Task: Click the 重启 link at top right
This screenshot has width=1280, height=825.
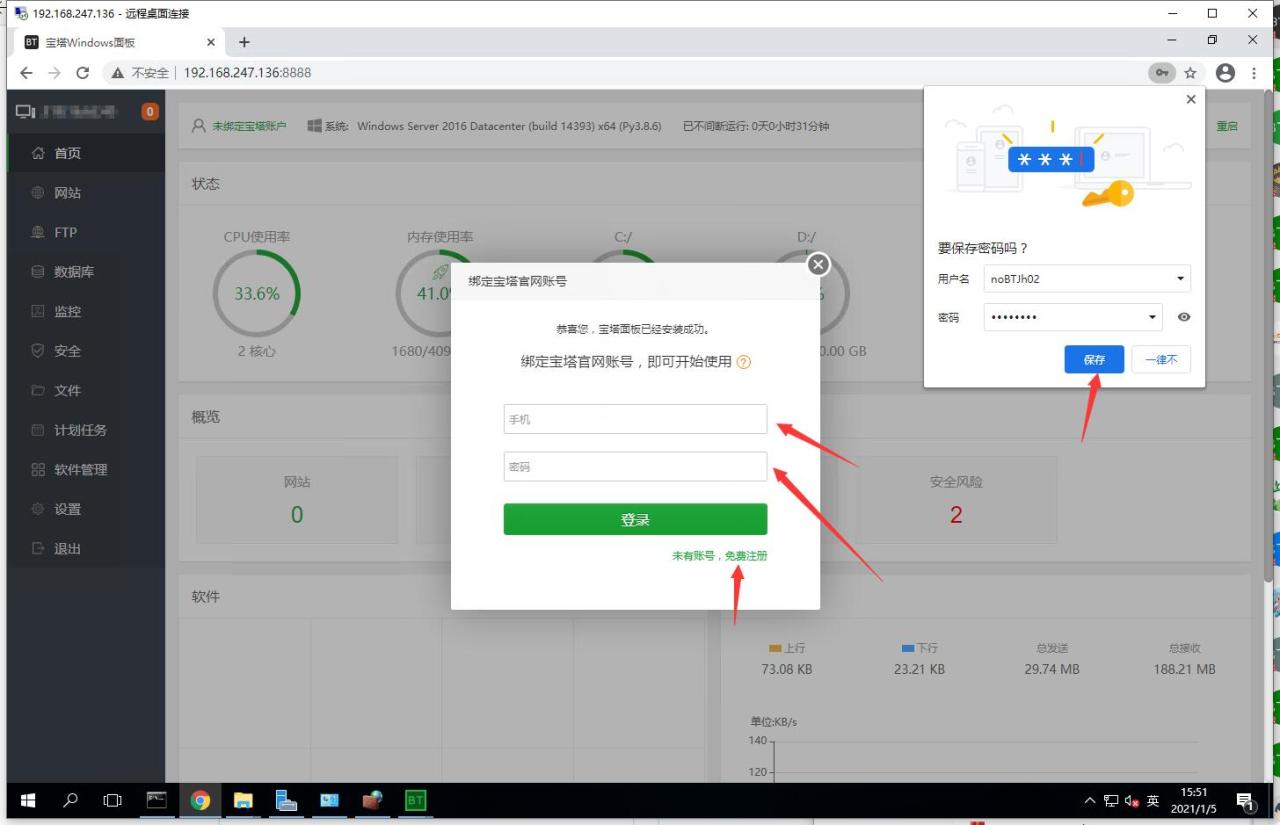Action: point(1227,126)
